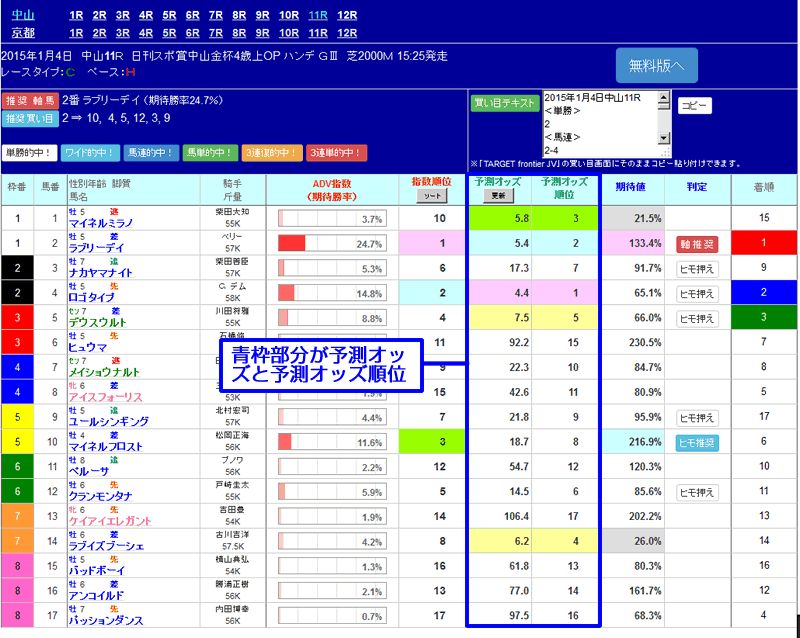This screenshot has height=638, width=800.
Task: Click inside the 買い目テキスト text area
Action: point(601,124)
